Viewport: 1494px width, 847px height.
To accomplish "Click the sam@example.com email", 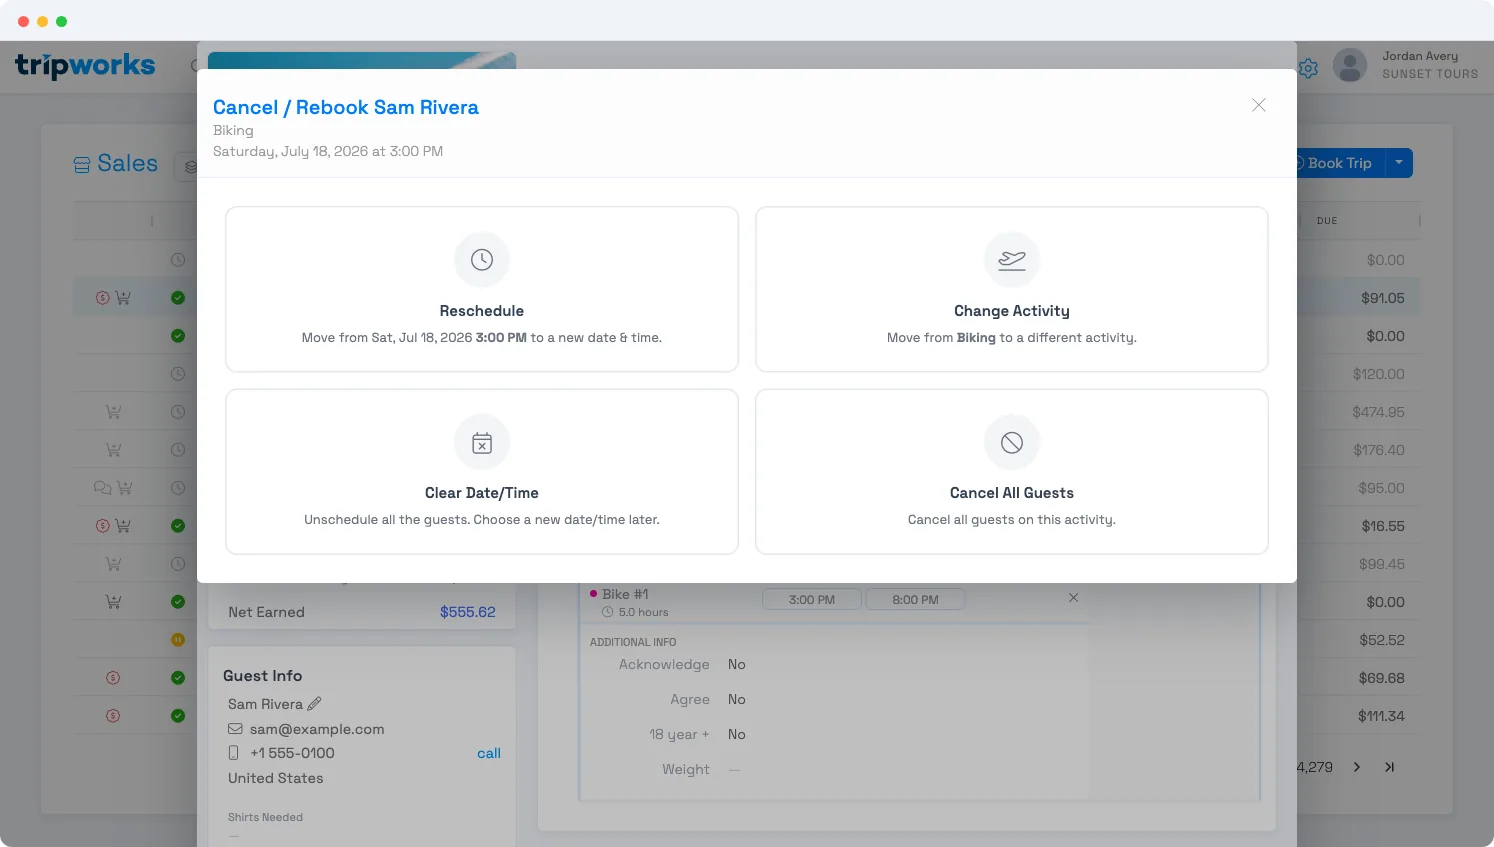I will pos(317,729).
